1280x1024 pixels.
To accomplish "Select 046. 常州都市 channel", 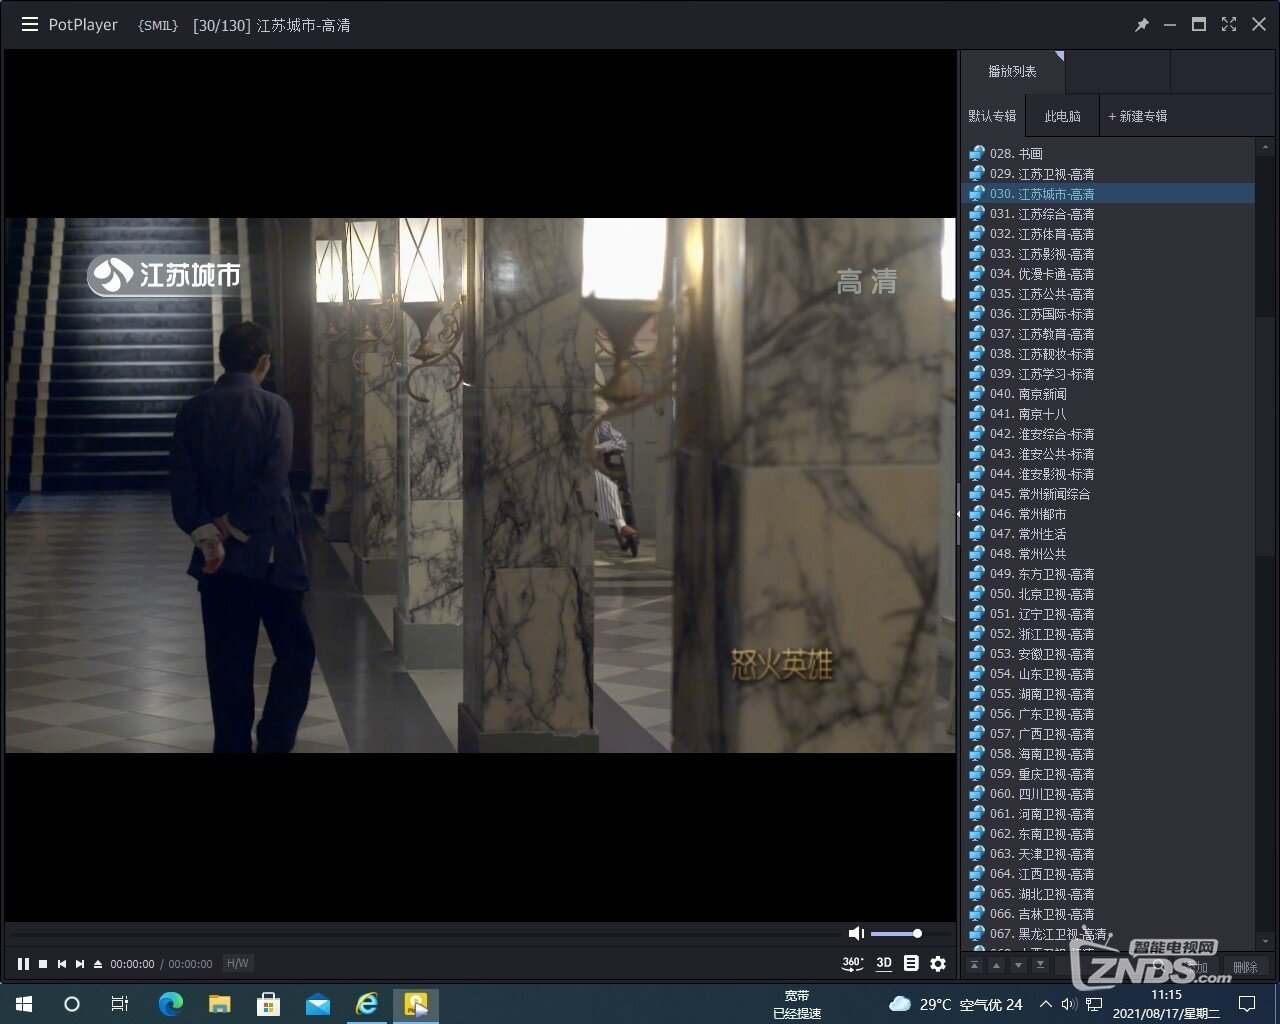I will pos(1108,514).
